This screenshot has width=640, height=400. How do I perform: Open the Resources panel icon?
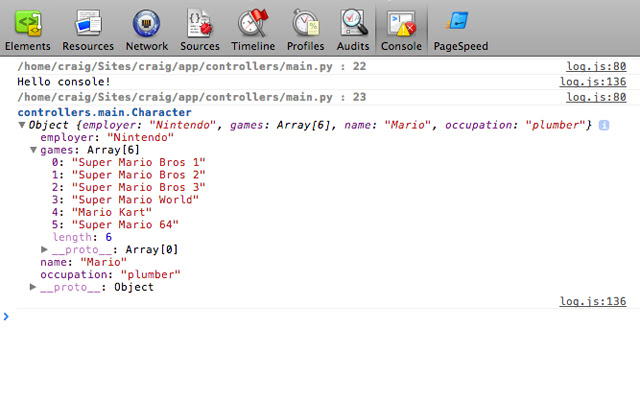(88, 22)
